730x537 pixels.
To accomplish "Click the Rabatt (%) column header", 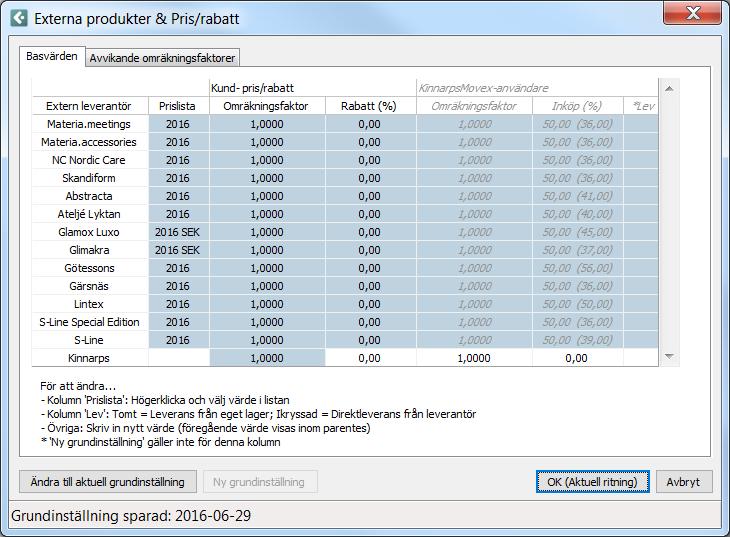I will [x=370, y=106].
